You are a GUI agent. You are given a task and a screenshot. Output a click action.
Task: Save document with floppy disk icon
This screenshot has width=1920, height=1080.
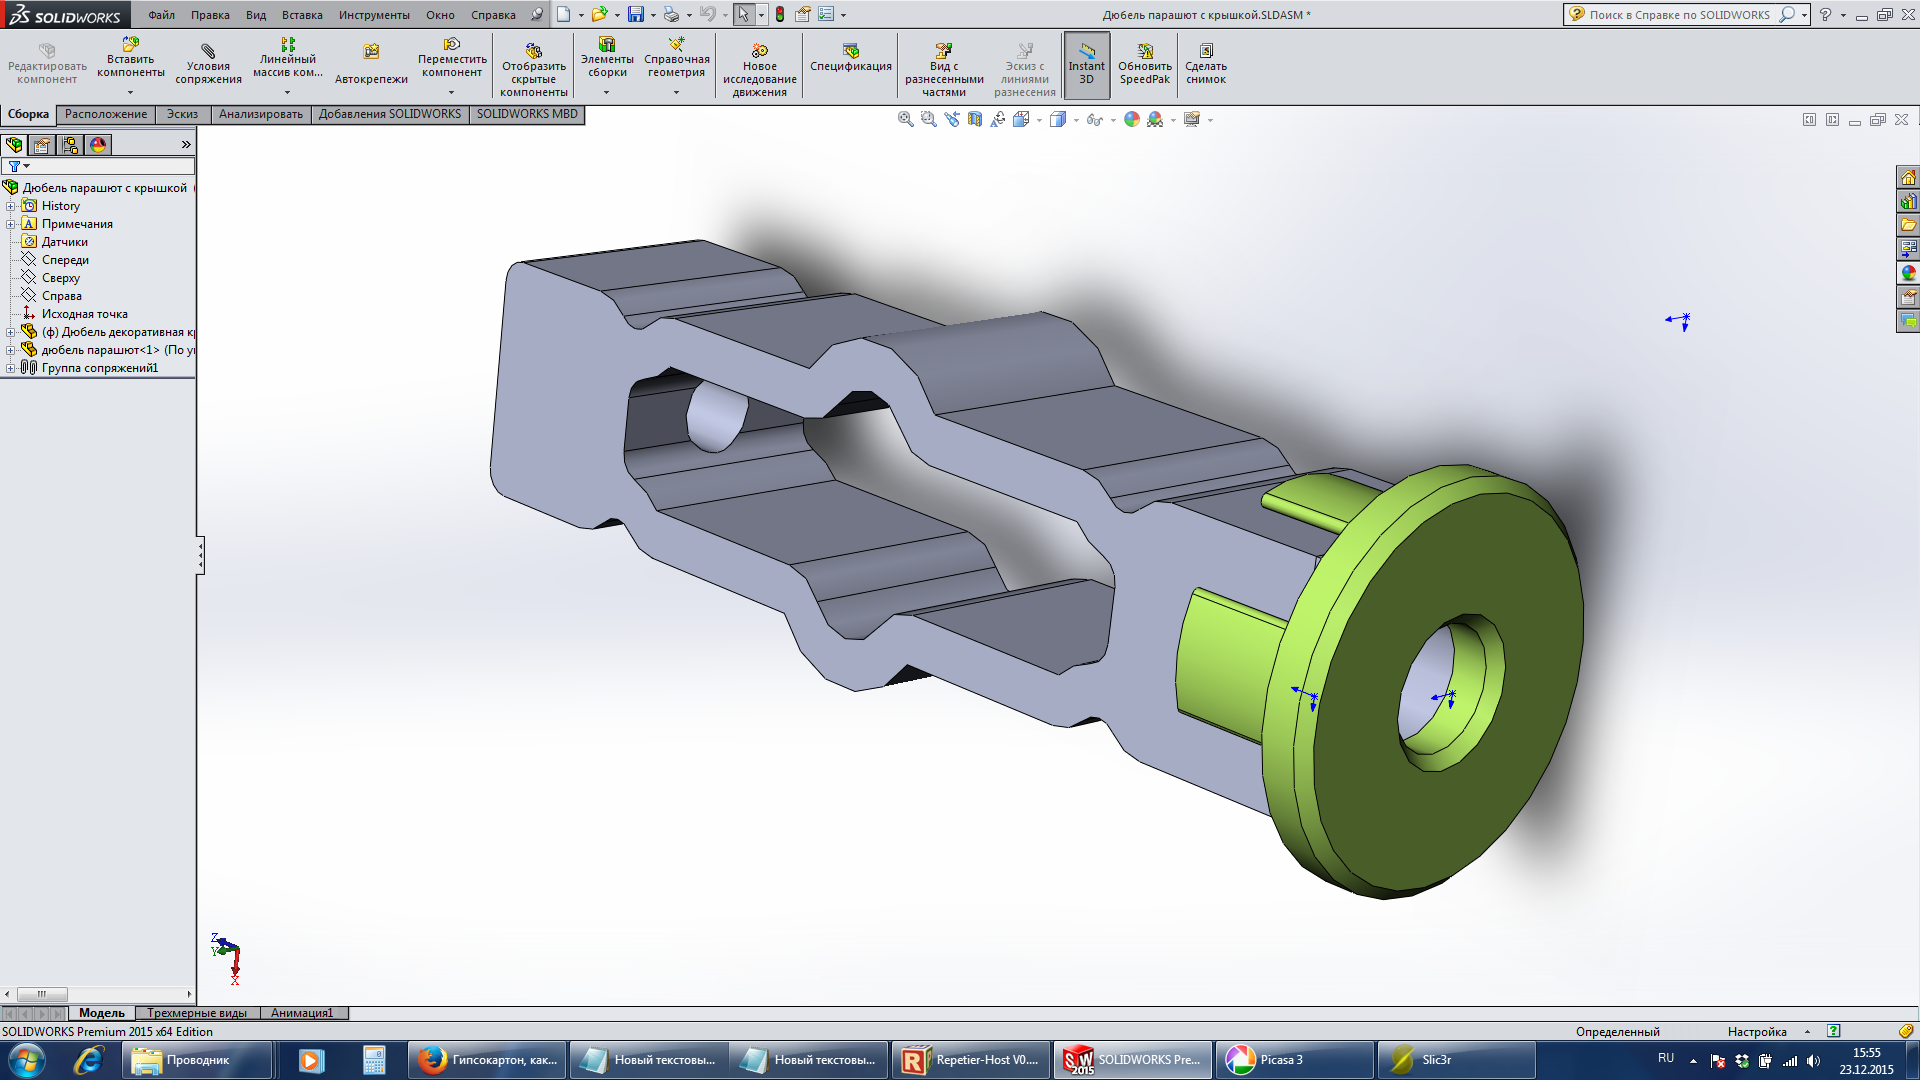click(636, 14)
